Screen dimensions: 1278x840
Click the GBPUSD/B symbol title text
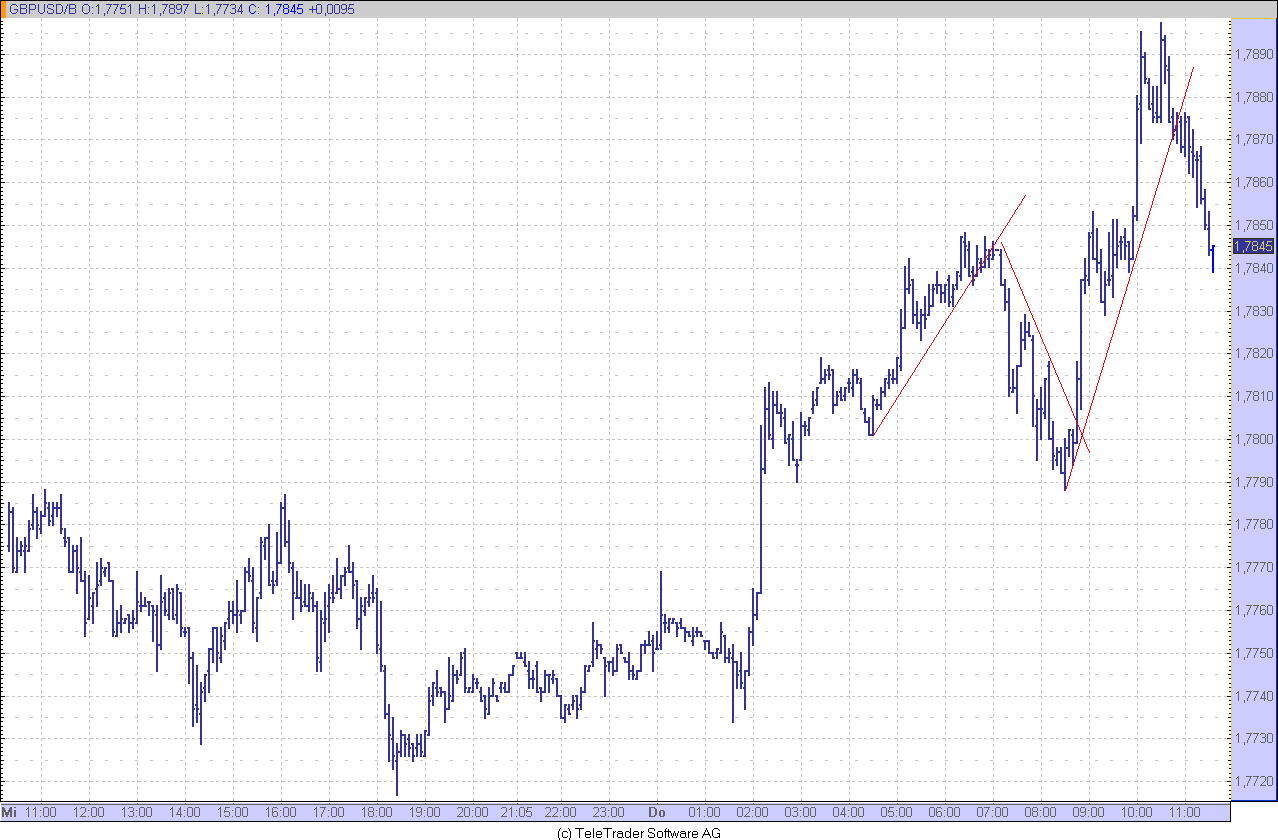pyautogui.click(x=42, y=9)
